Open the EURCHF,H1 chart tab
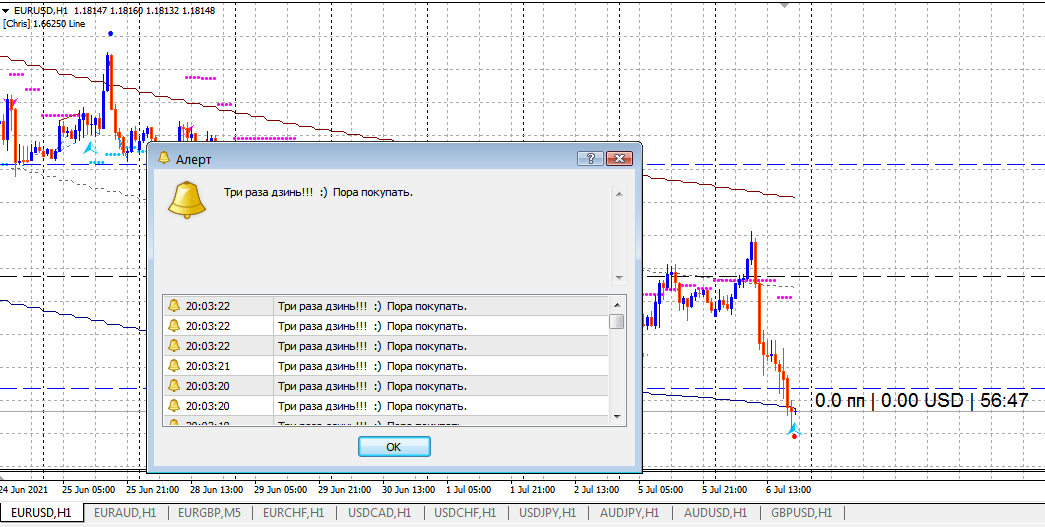Viewport: 1045px width, 527px height. pyautogui.click(x=293, y=512)
